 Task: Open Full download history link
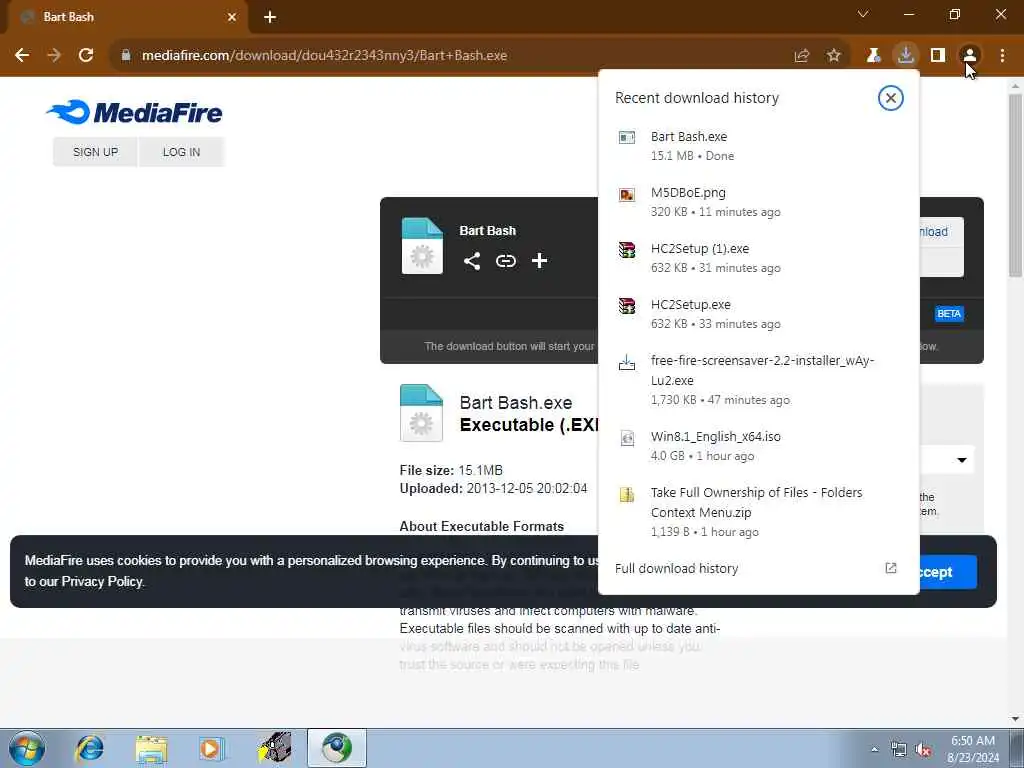677,568
